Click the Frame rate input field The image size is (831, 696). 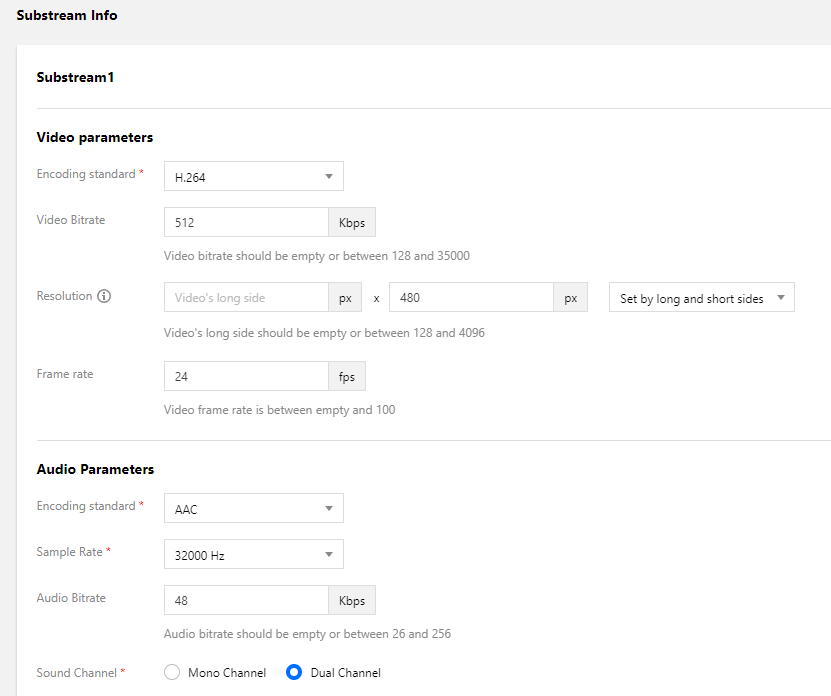point(246,377)
